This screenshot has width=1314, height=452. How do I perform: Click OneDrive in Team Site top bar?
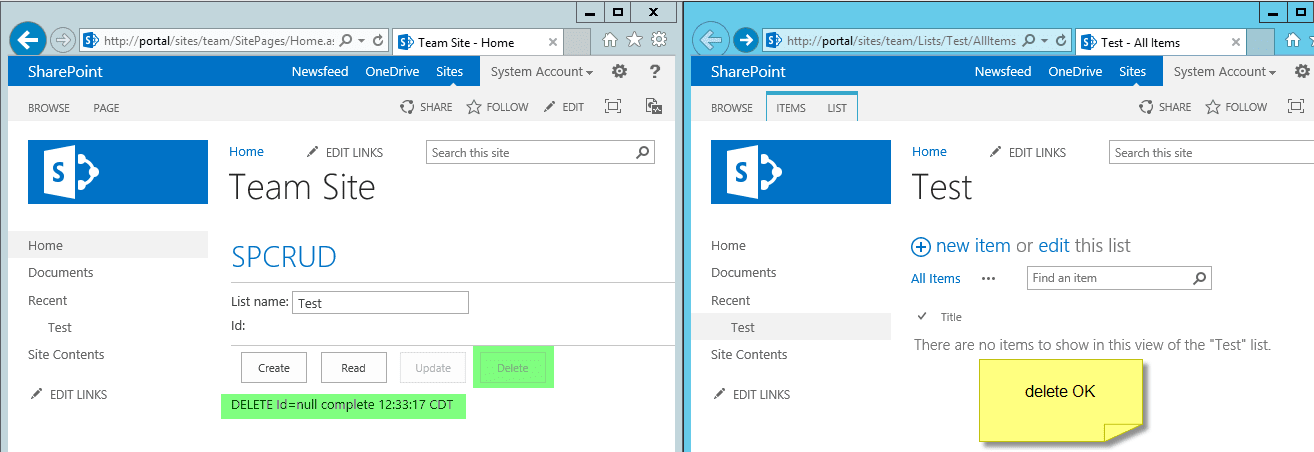point(392,72)
